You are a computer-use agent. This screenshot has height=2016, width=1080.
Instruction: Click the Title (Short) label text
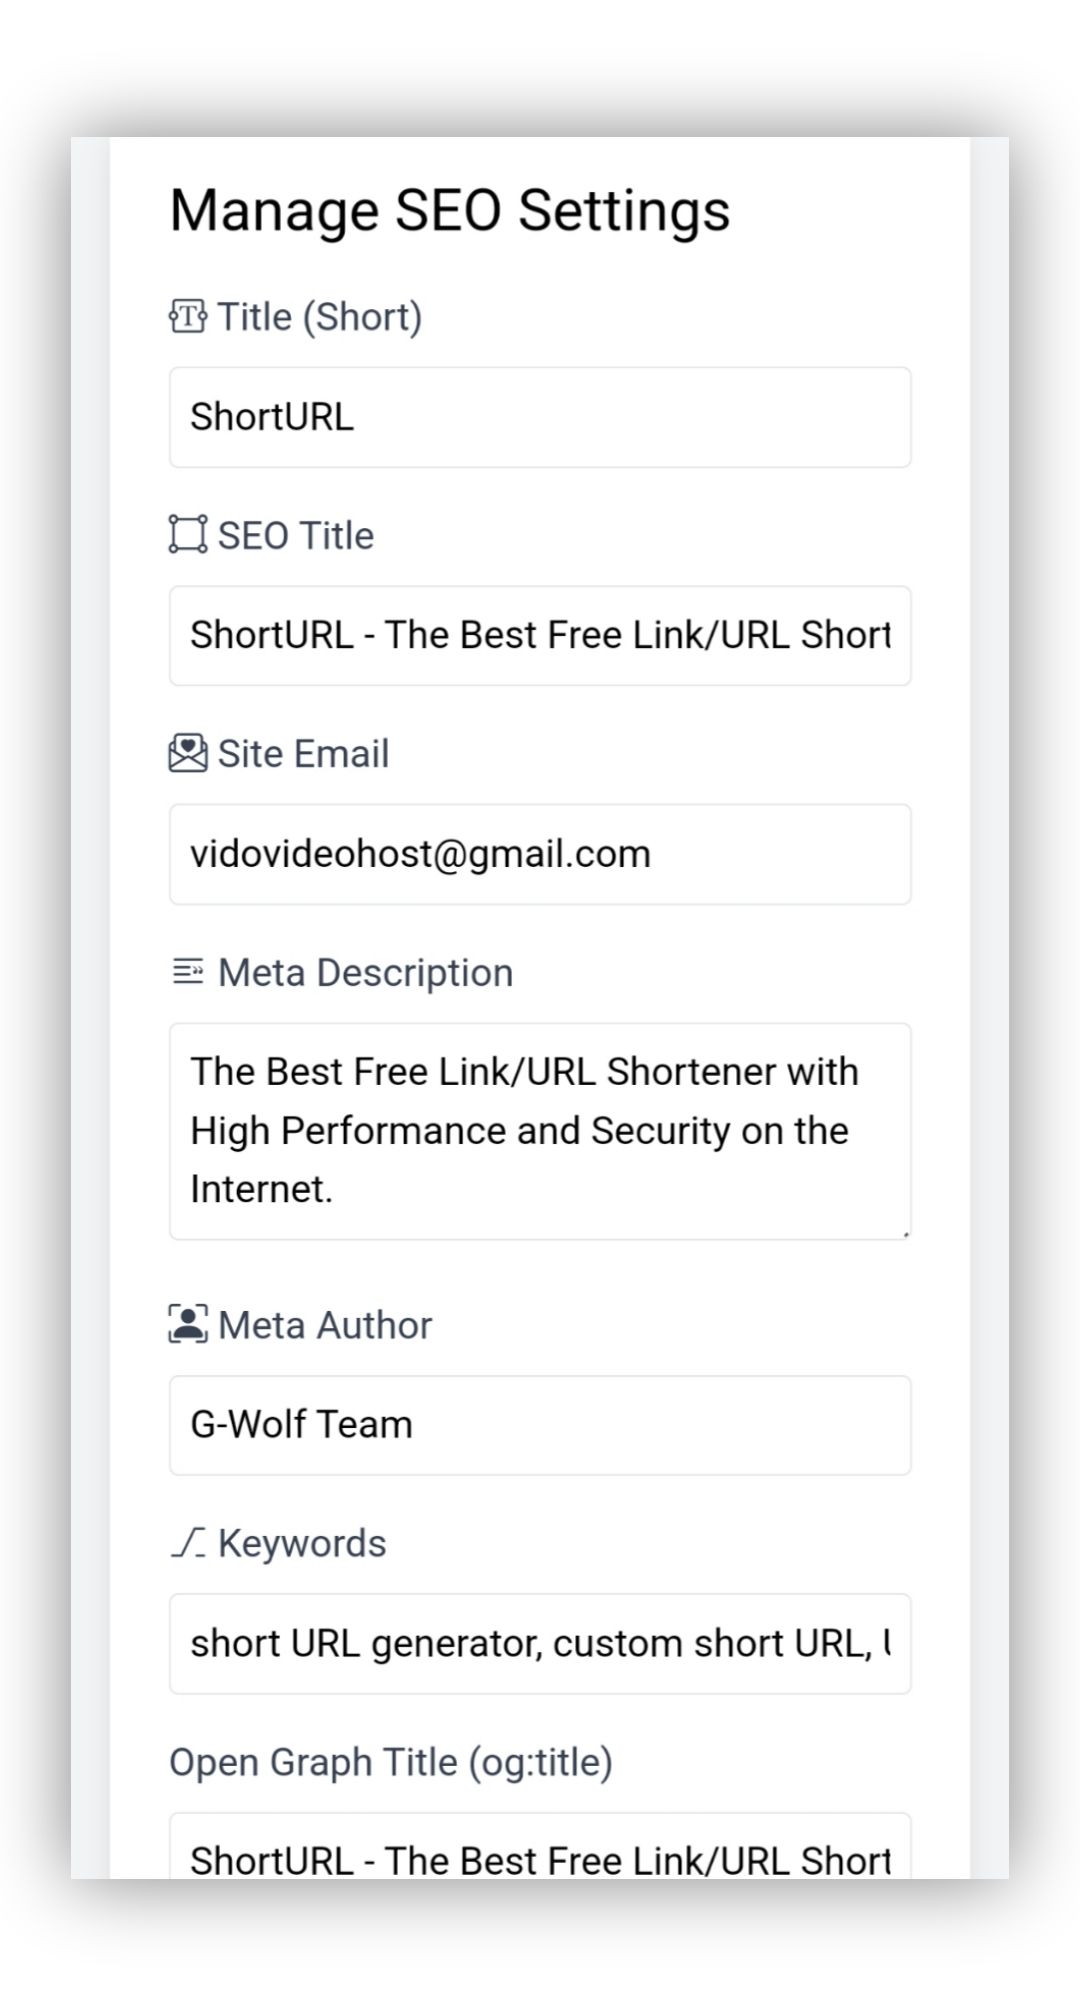tap(320, 317)
